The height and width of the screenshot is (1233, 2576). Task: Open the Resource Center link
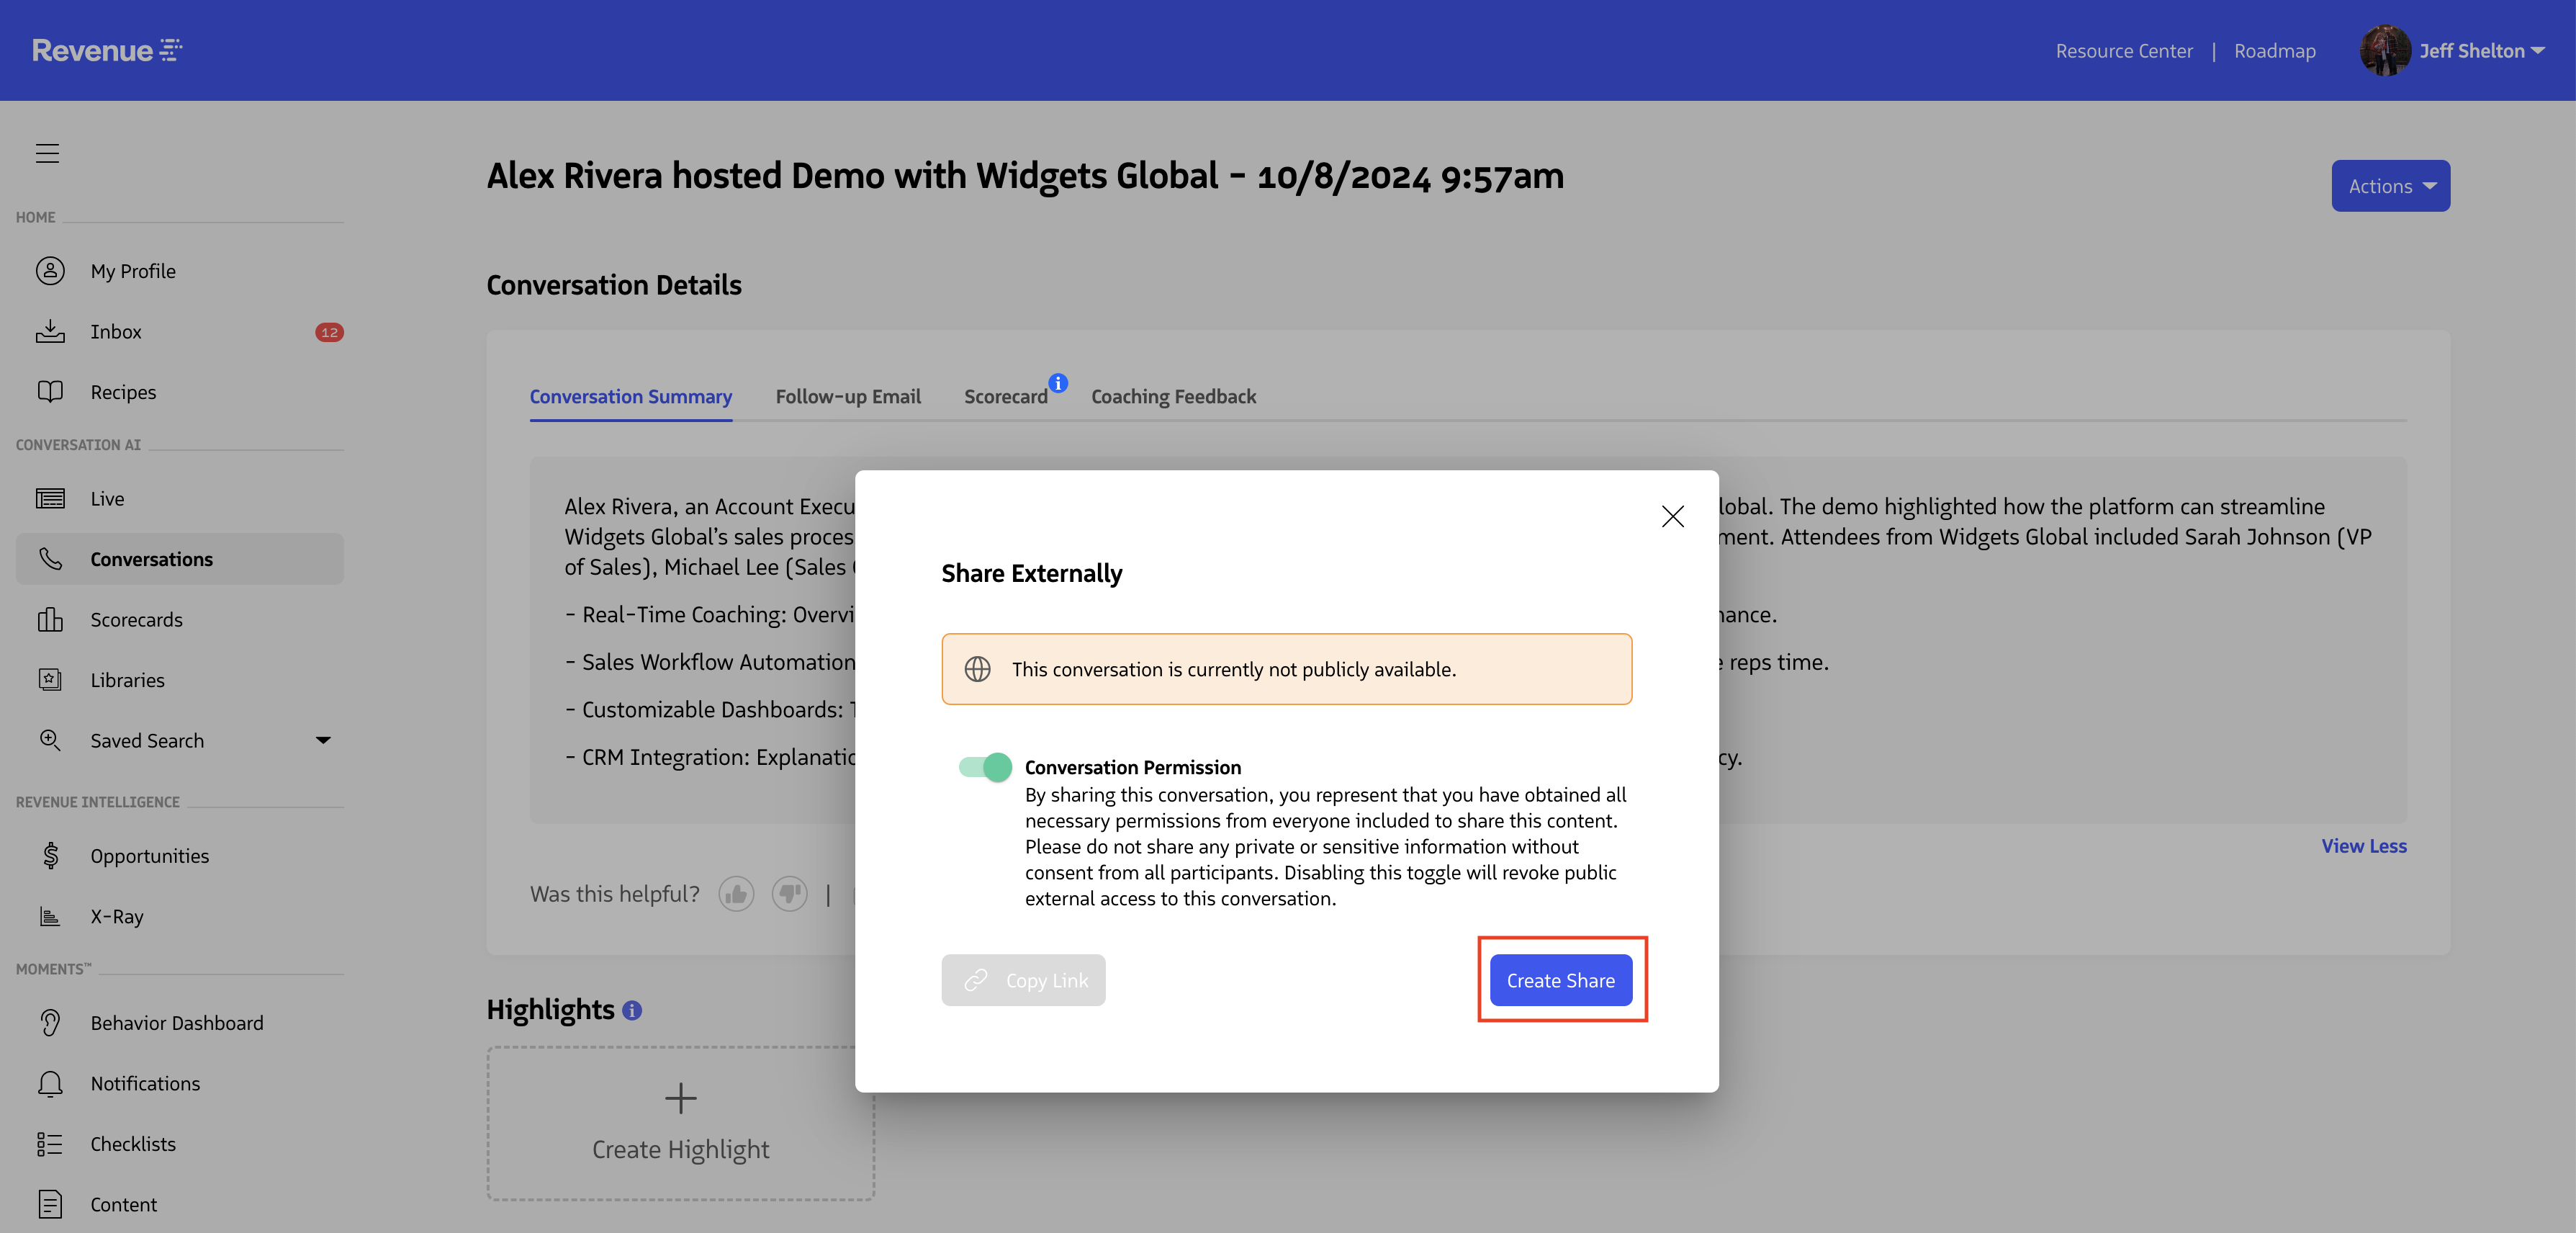2123,51
